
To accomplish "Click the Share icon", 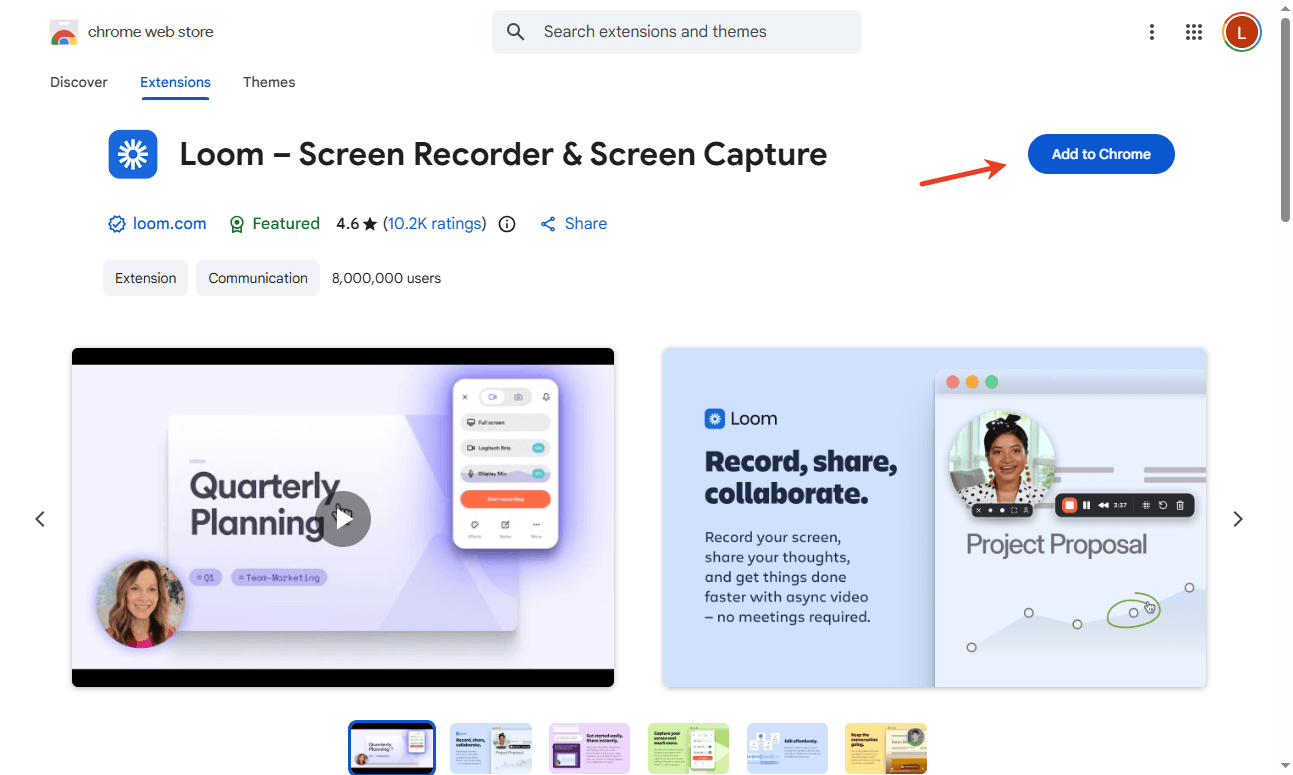I will [x=548, y=224].
